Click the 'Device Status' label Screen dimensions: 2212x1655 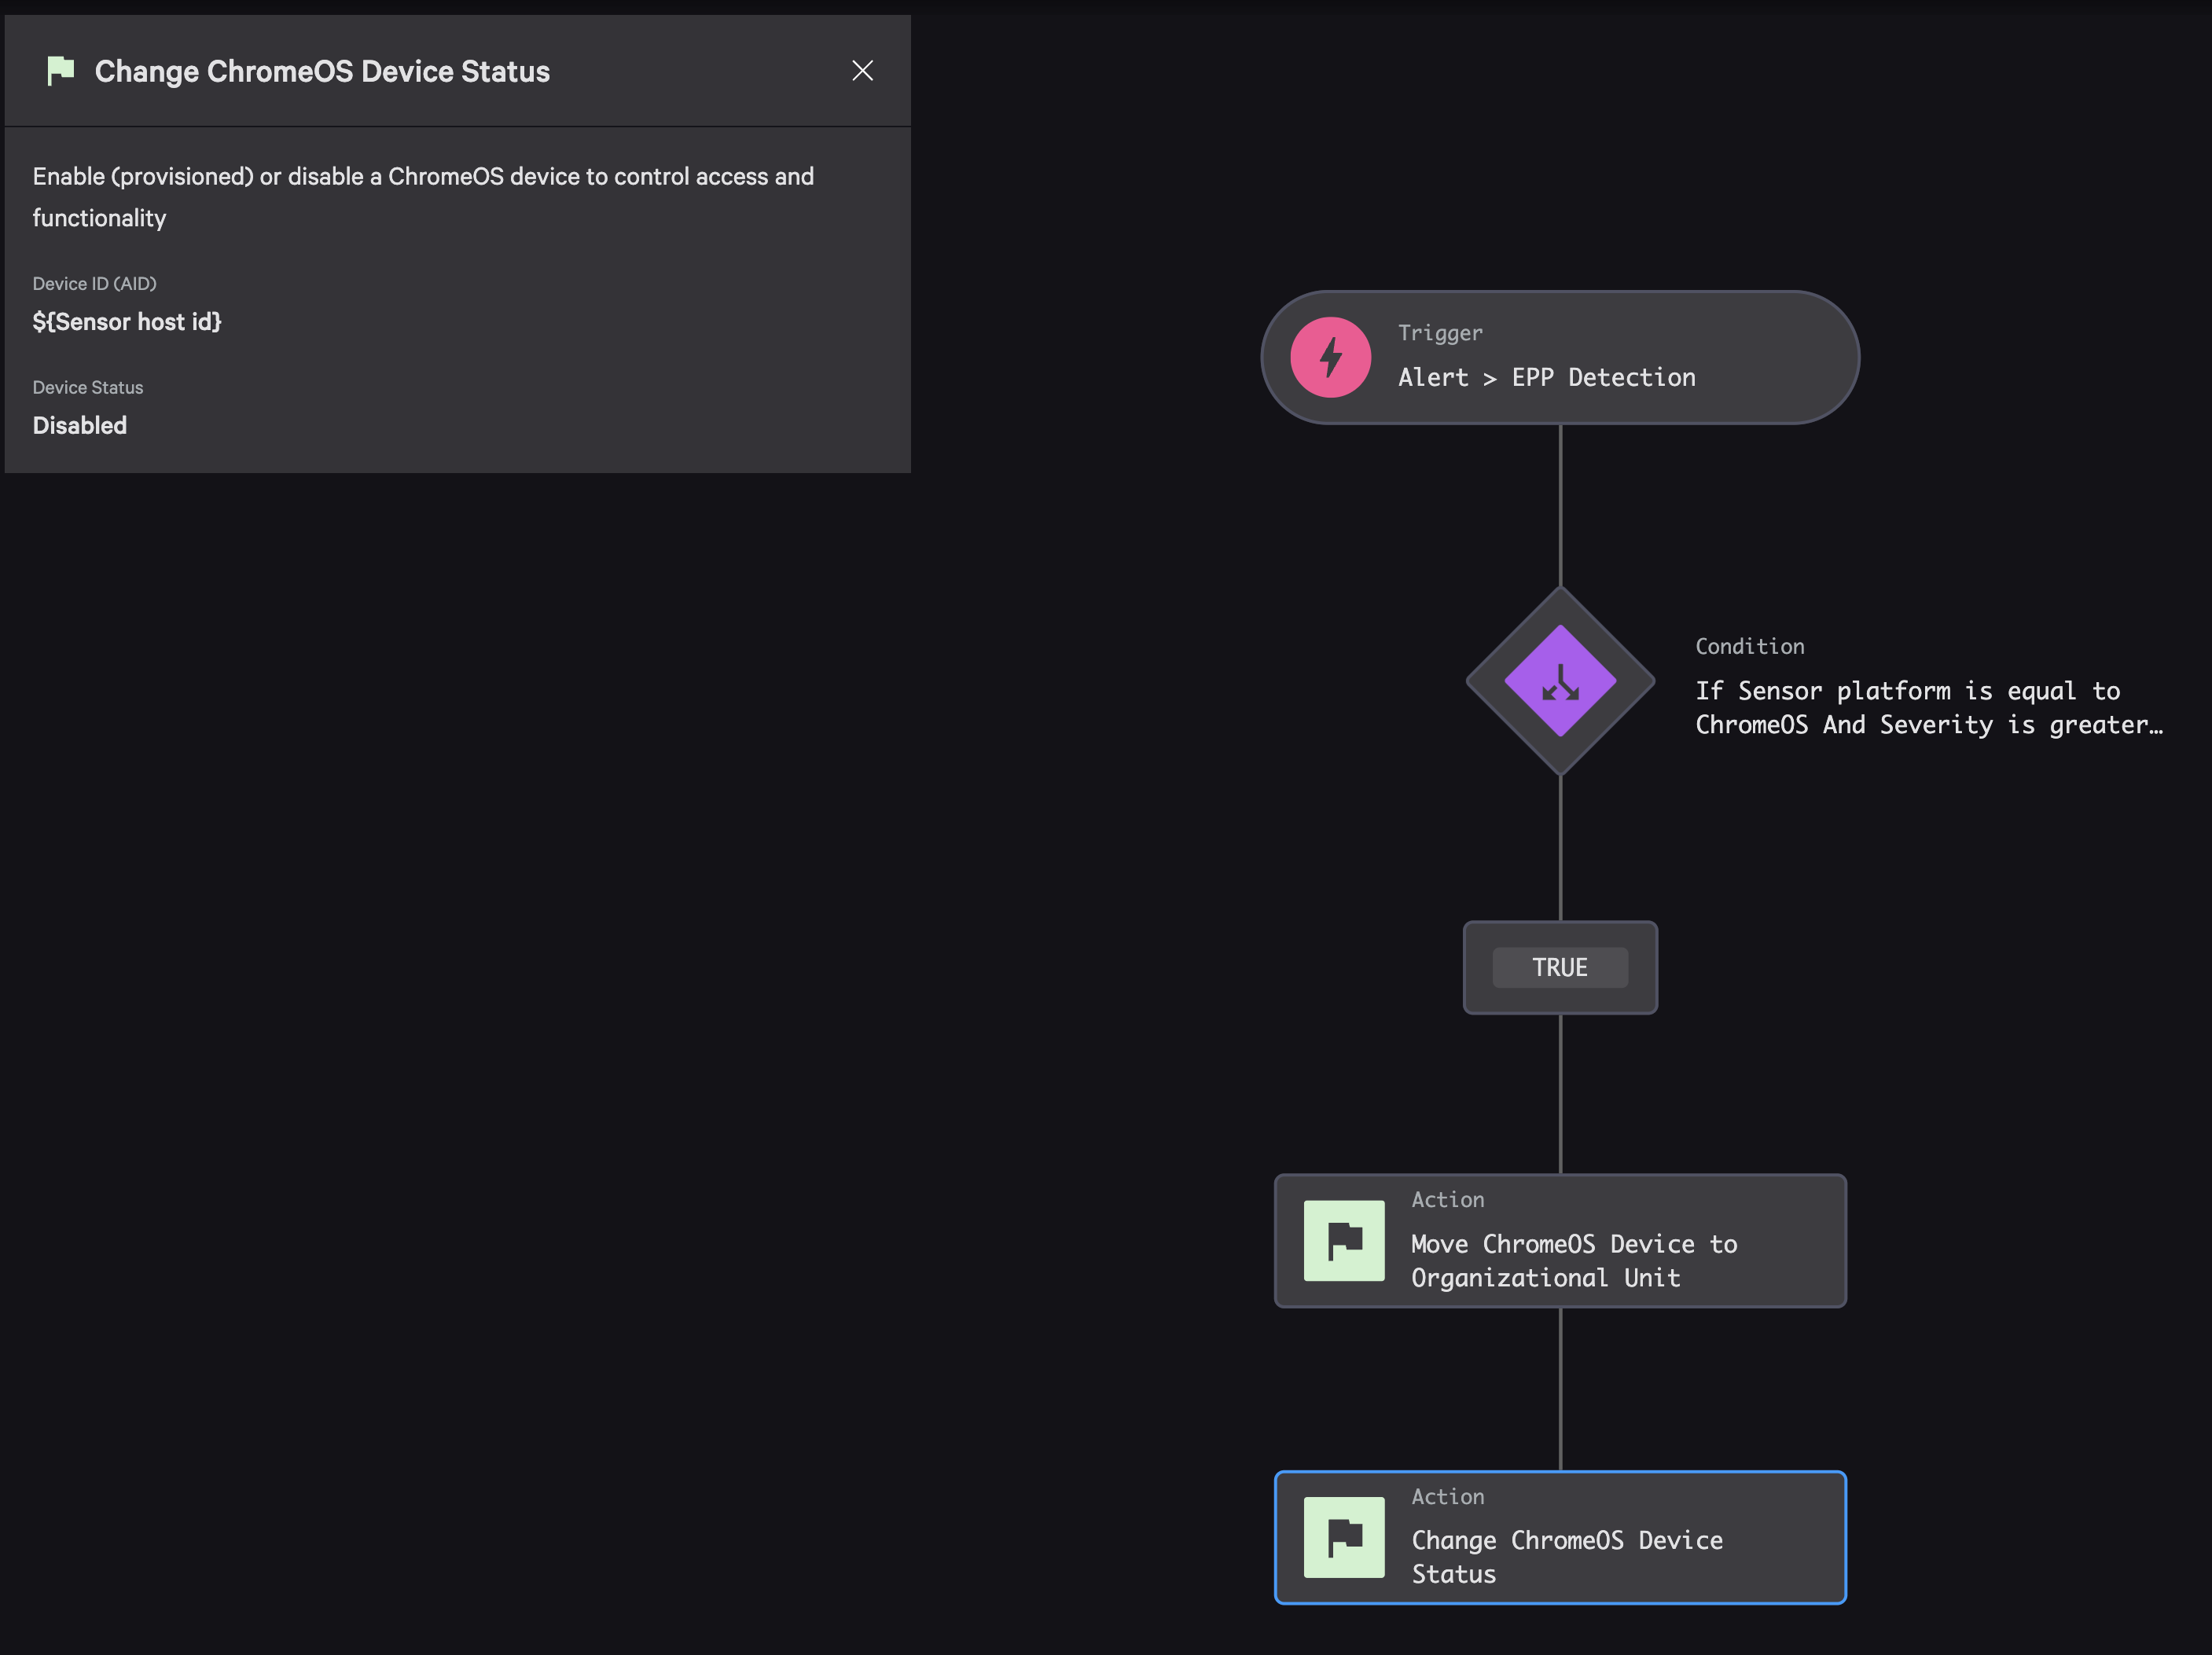pyautogui.click(x=88, y=388)
